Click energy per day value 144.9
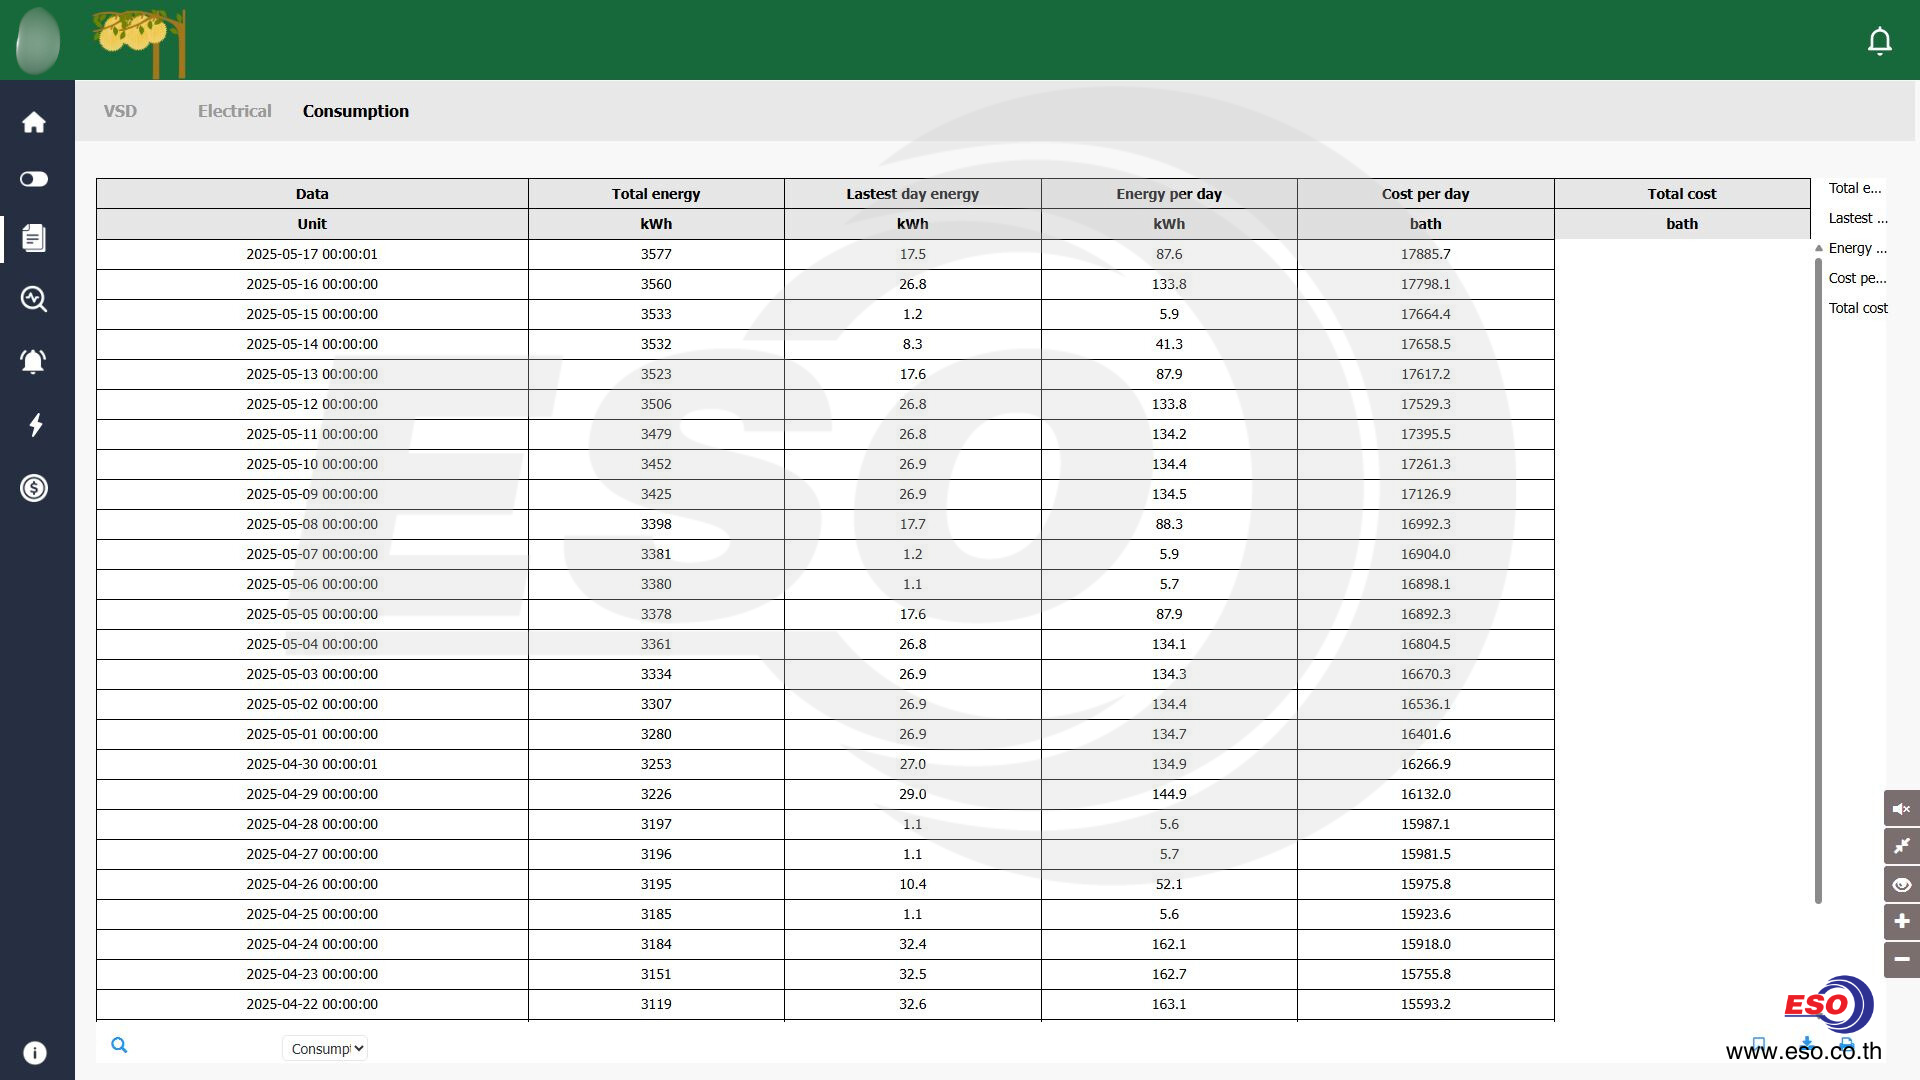Screen dimensions: 1920x1080 1169,794
